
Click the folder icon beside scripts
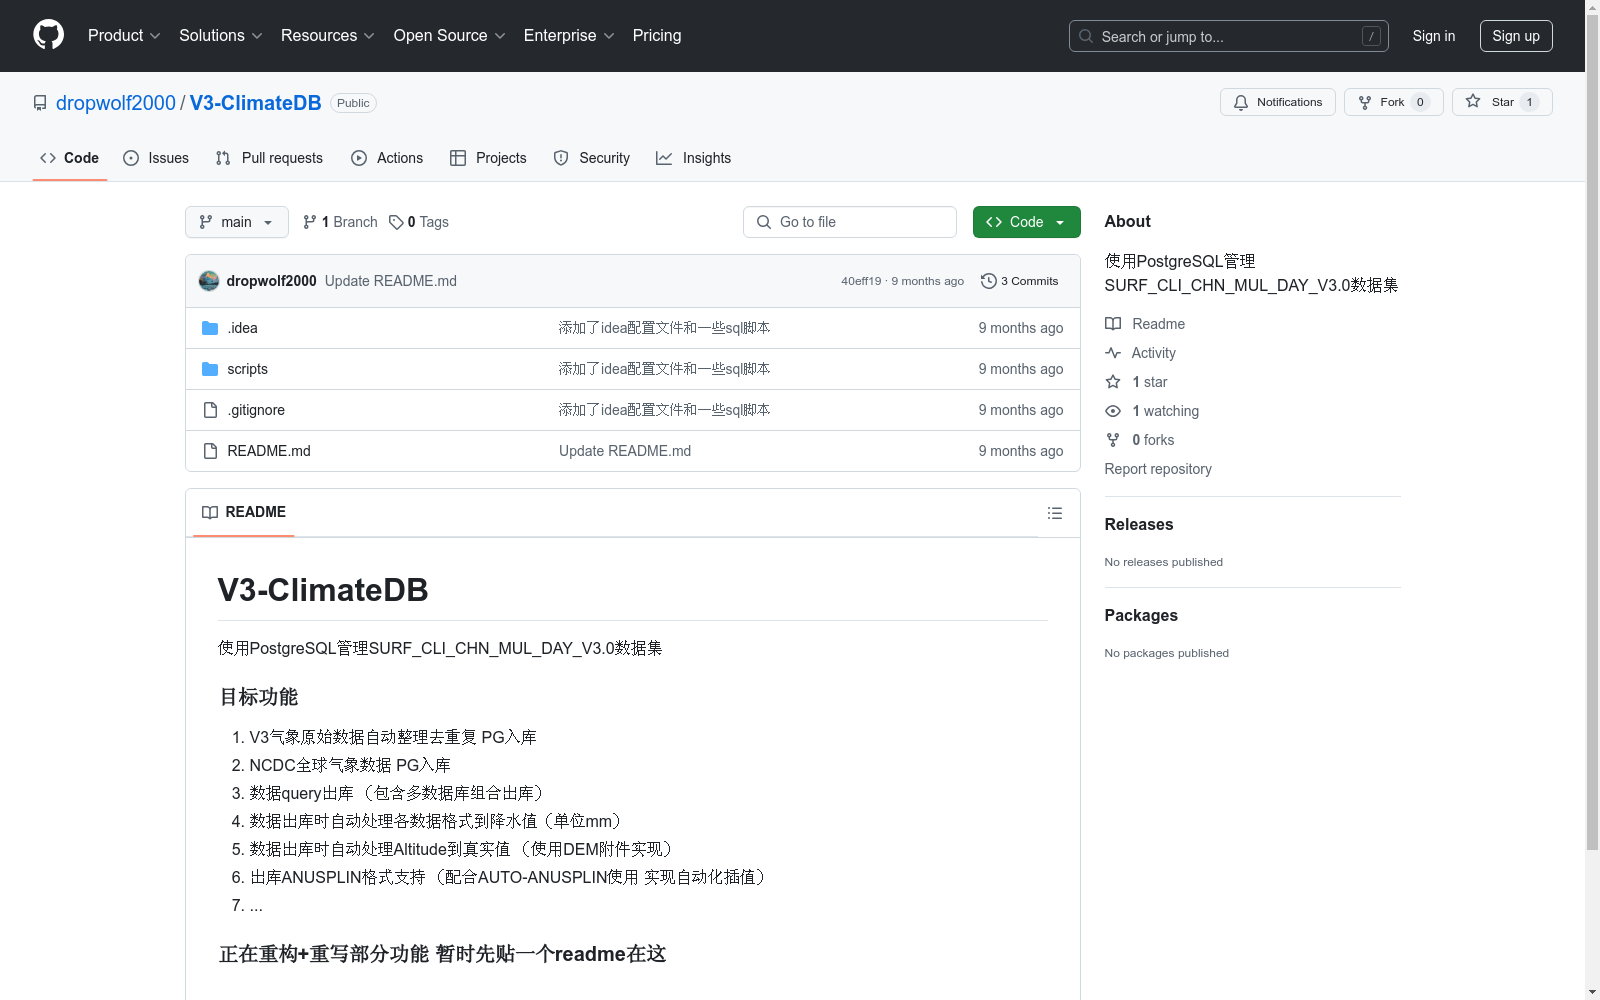coord(210,369)
